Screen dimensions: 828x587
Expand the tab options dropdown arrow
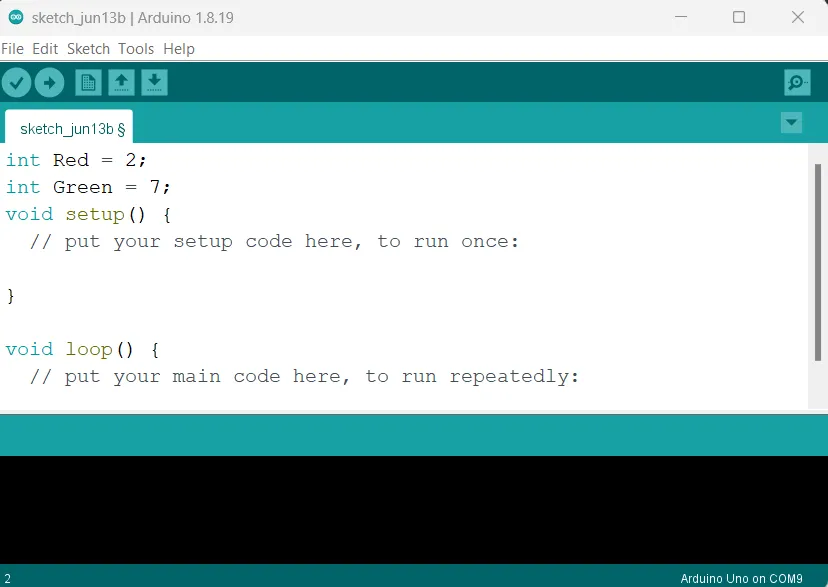(791, 123)
